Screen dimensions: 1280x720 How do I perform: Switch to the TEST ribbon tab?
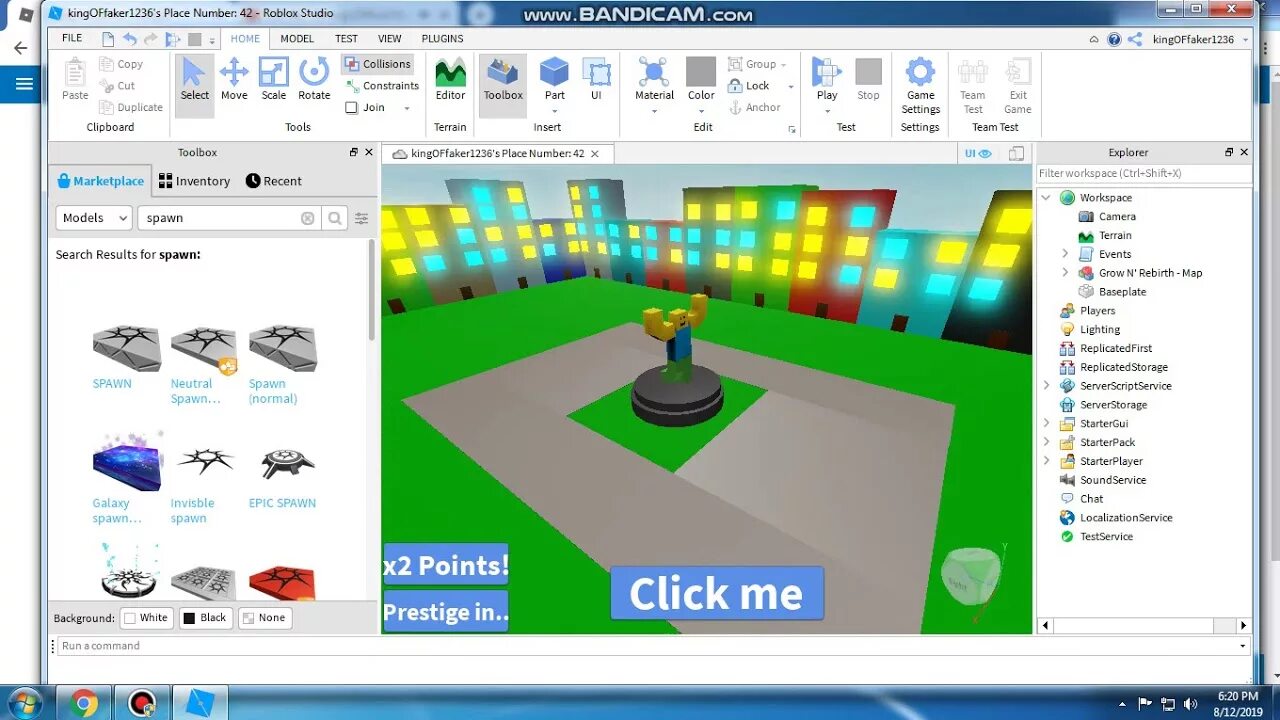tap(346, 38)
